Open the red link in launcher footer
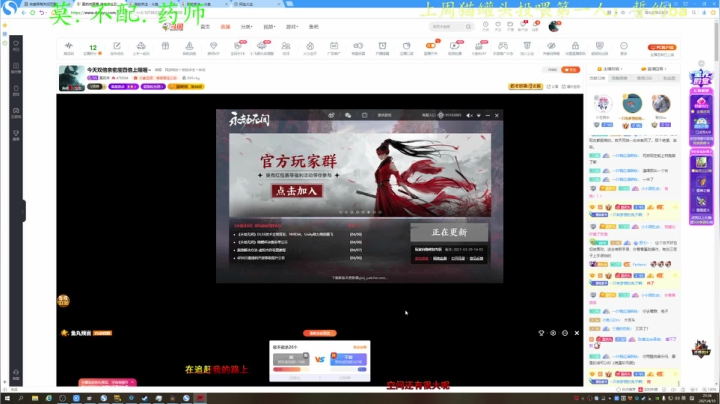The image size is (720, 404). (421, 258)
